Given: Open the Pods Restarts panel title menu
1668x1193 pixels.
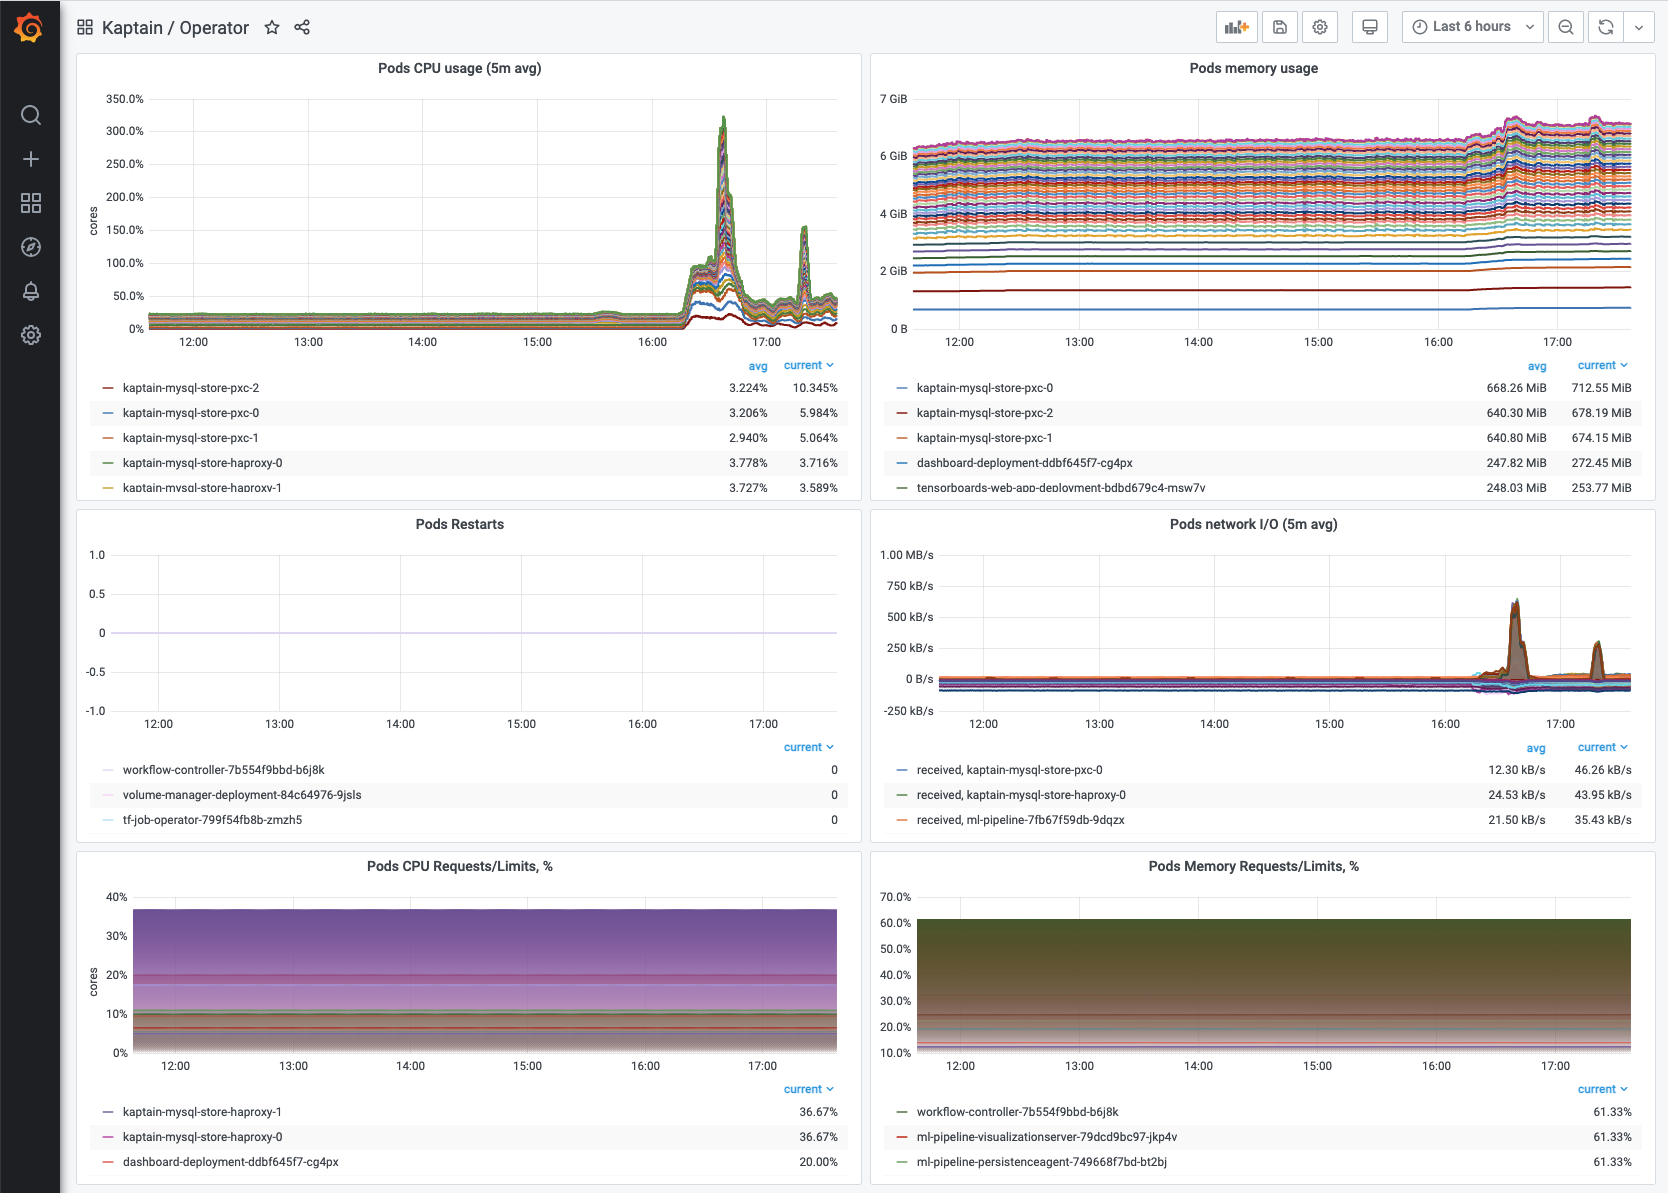Looking at the screenshot, I should tap(460, 524).
